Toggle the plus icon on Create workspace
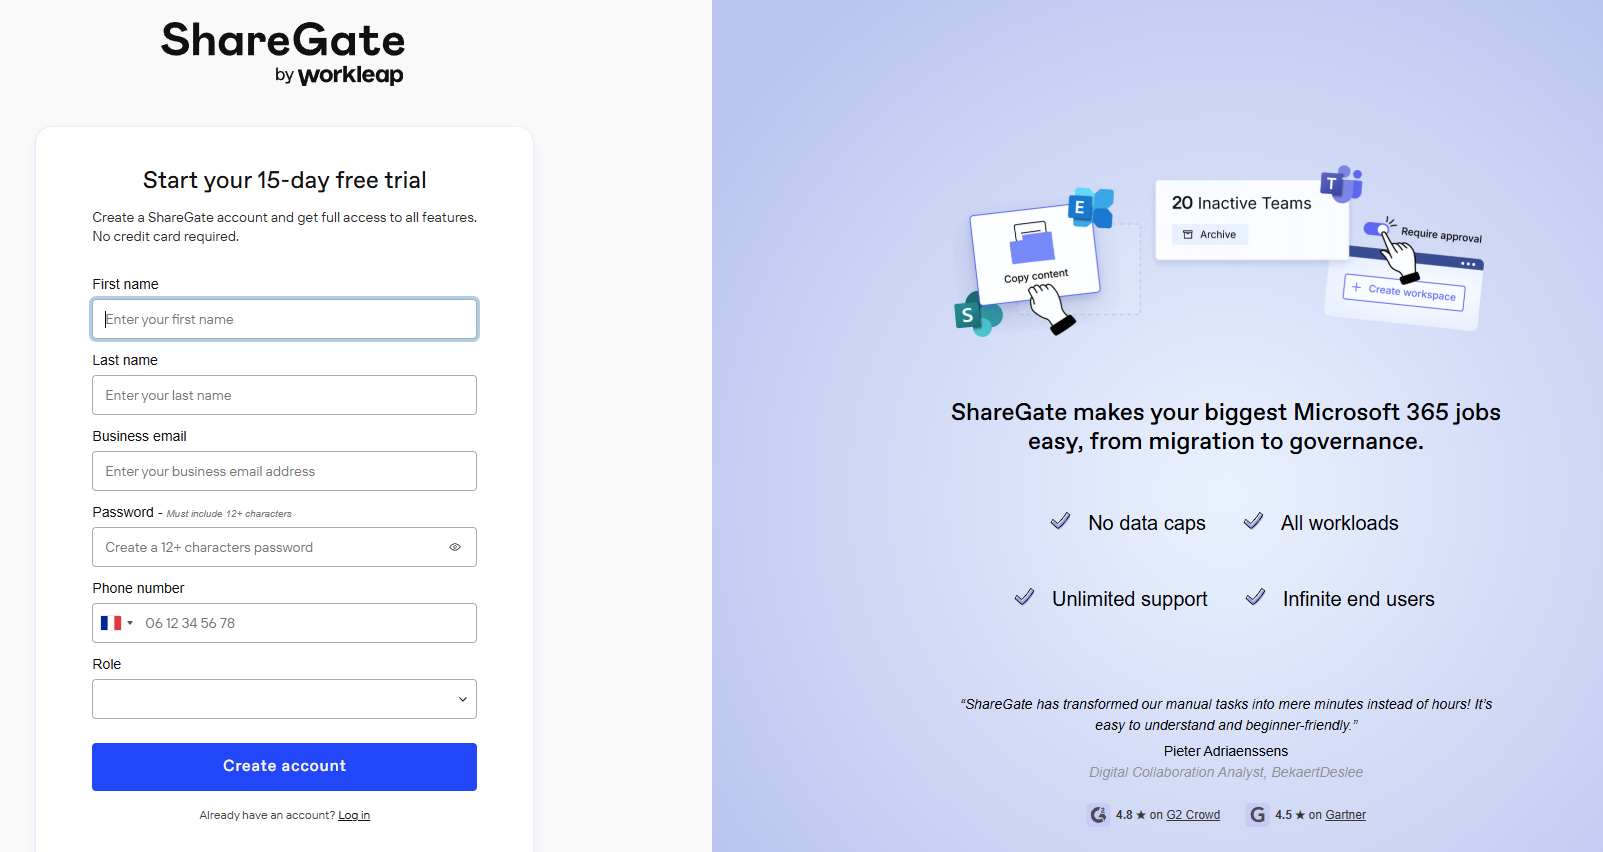The image size is (1603, 852). pyautogui.click(x=1354, y=287)
